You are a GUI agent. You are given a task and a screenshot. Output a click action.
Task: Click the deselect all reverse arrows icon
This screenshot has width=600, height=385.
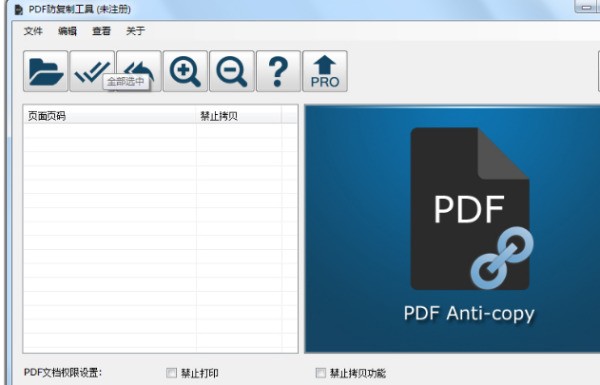[139, 71]
